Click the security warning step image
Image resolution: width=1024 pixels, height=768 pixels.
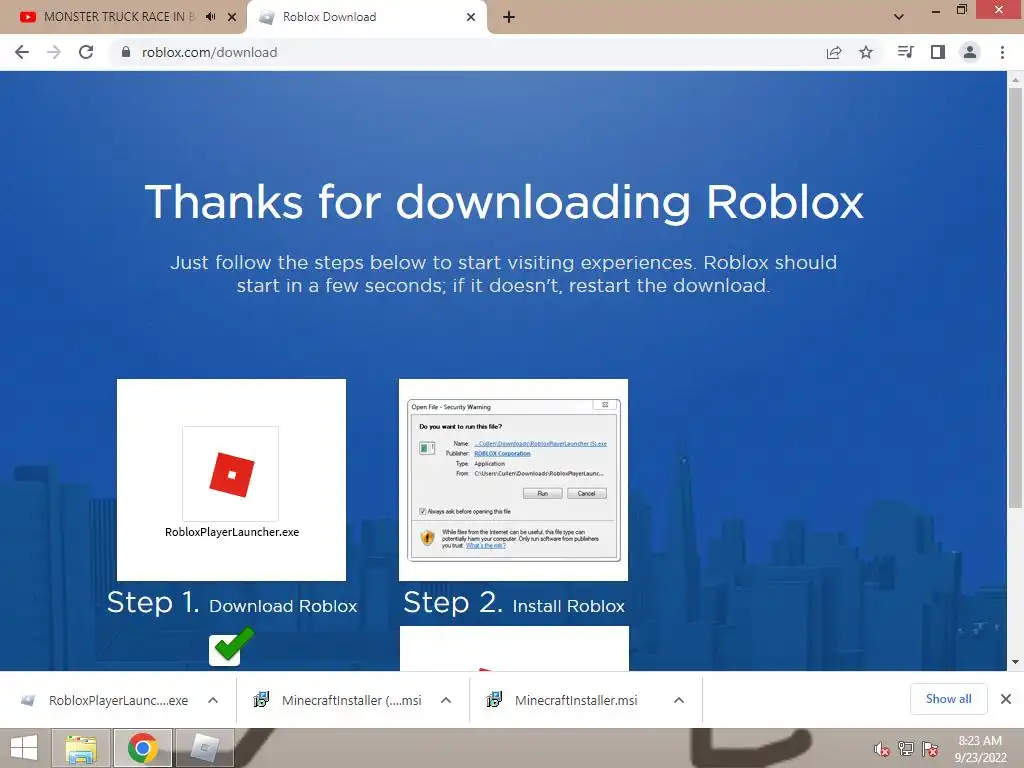pos(513,480)
